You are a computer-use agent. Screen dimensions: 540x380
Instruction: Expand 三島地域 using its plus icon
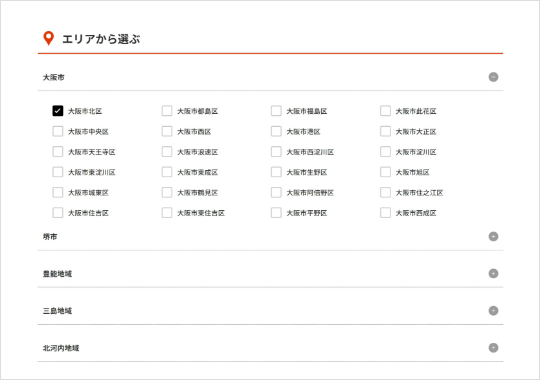[493, 310]
